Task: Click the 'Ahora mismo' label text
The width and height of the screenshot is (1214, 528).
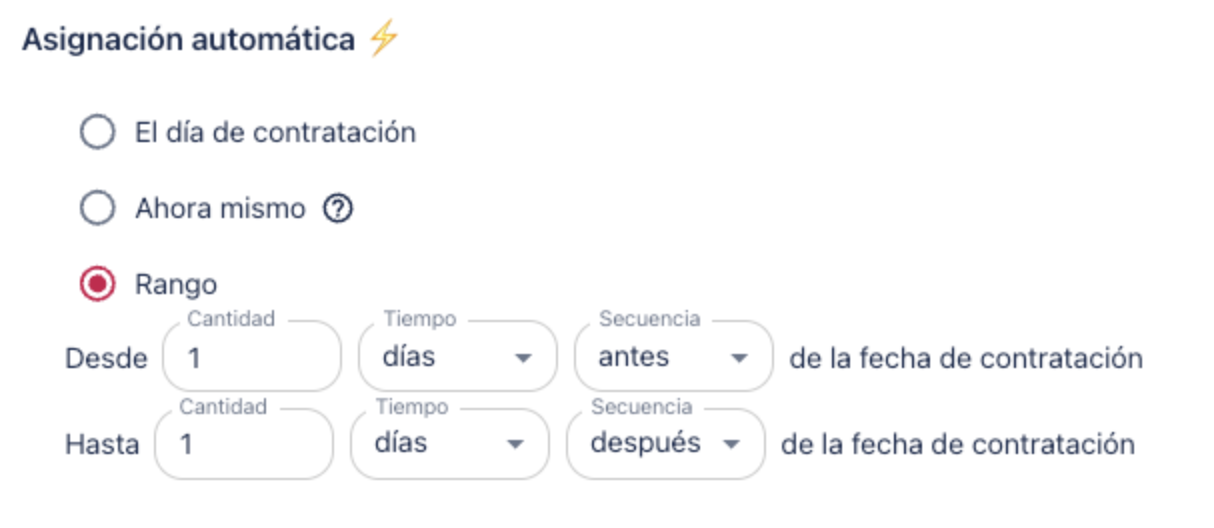Action: (x=220, y=209)
